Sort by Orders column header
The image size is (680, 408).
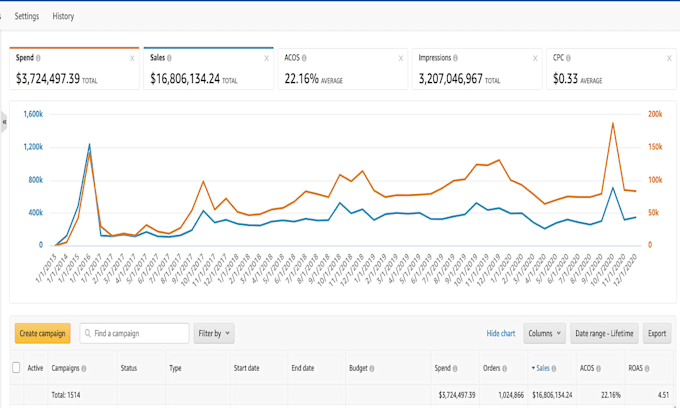(492, 368)
